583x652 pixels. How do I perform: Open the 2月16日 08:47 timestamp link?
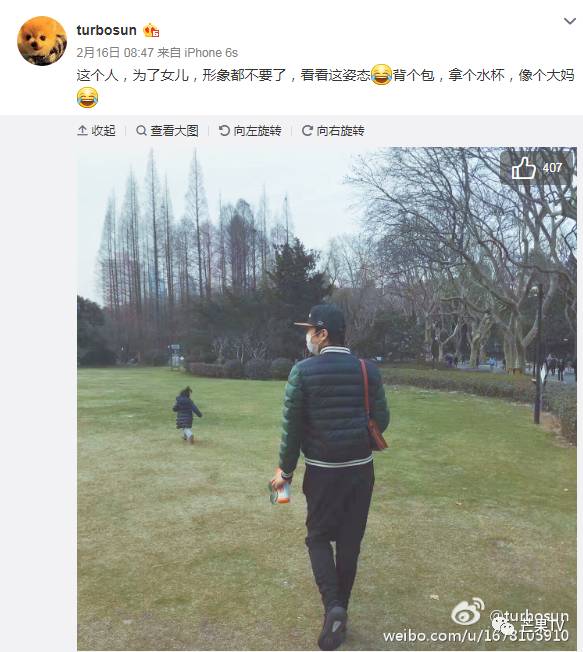click(x=115, y=52)
